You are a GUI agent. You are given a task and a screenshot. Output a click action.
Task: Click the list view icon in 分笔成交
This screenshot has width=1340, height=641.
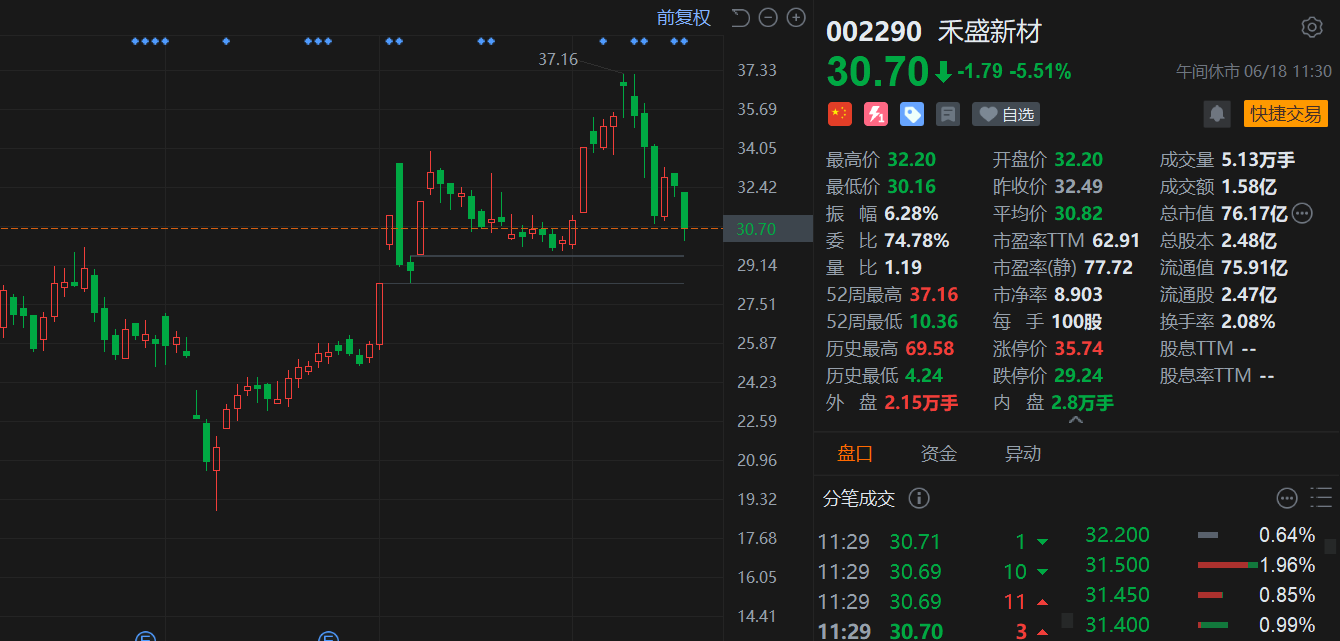point(1320,498)
